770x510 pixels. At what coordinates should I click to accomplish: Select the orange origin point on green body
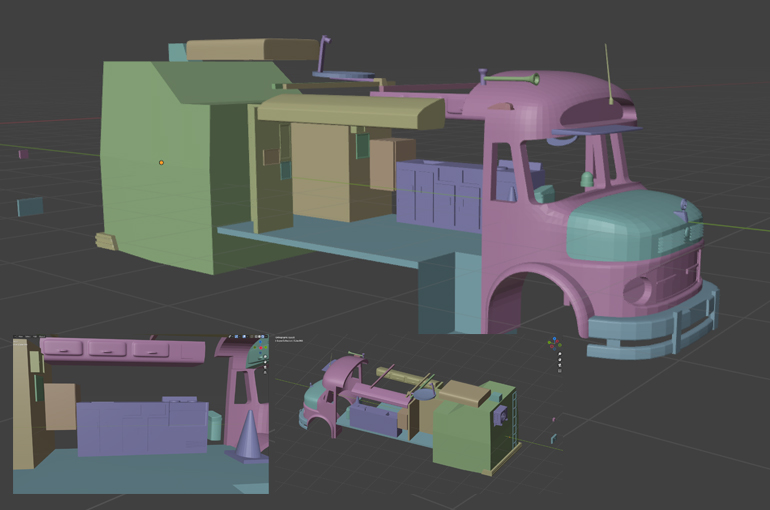point(161,162)
